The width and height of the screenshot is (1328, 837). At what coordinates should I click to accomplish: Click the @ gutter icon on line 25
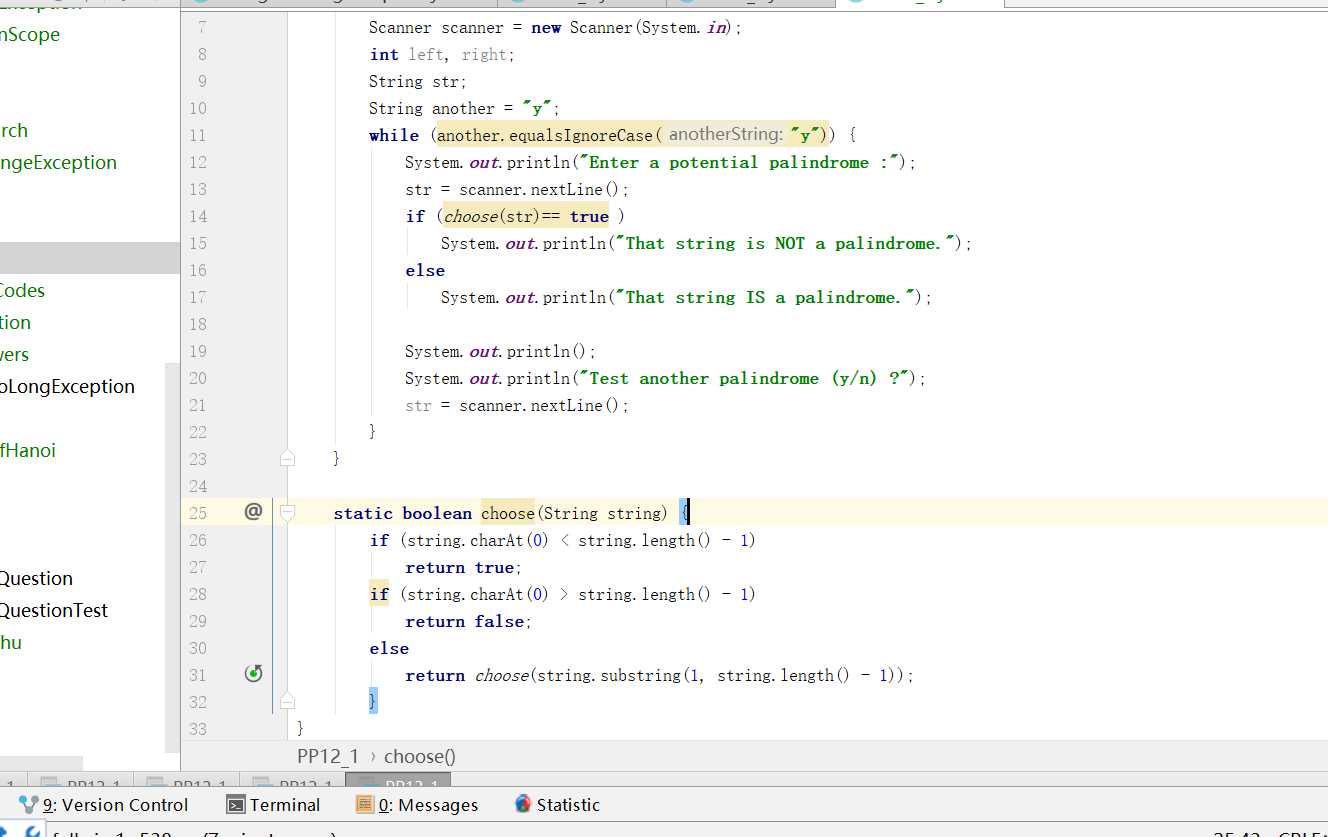253,511
